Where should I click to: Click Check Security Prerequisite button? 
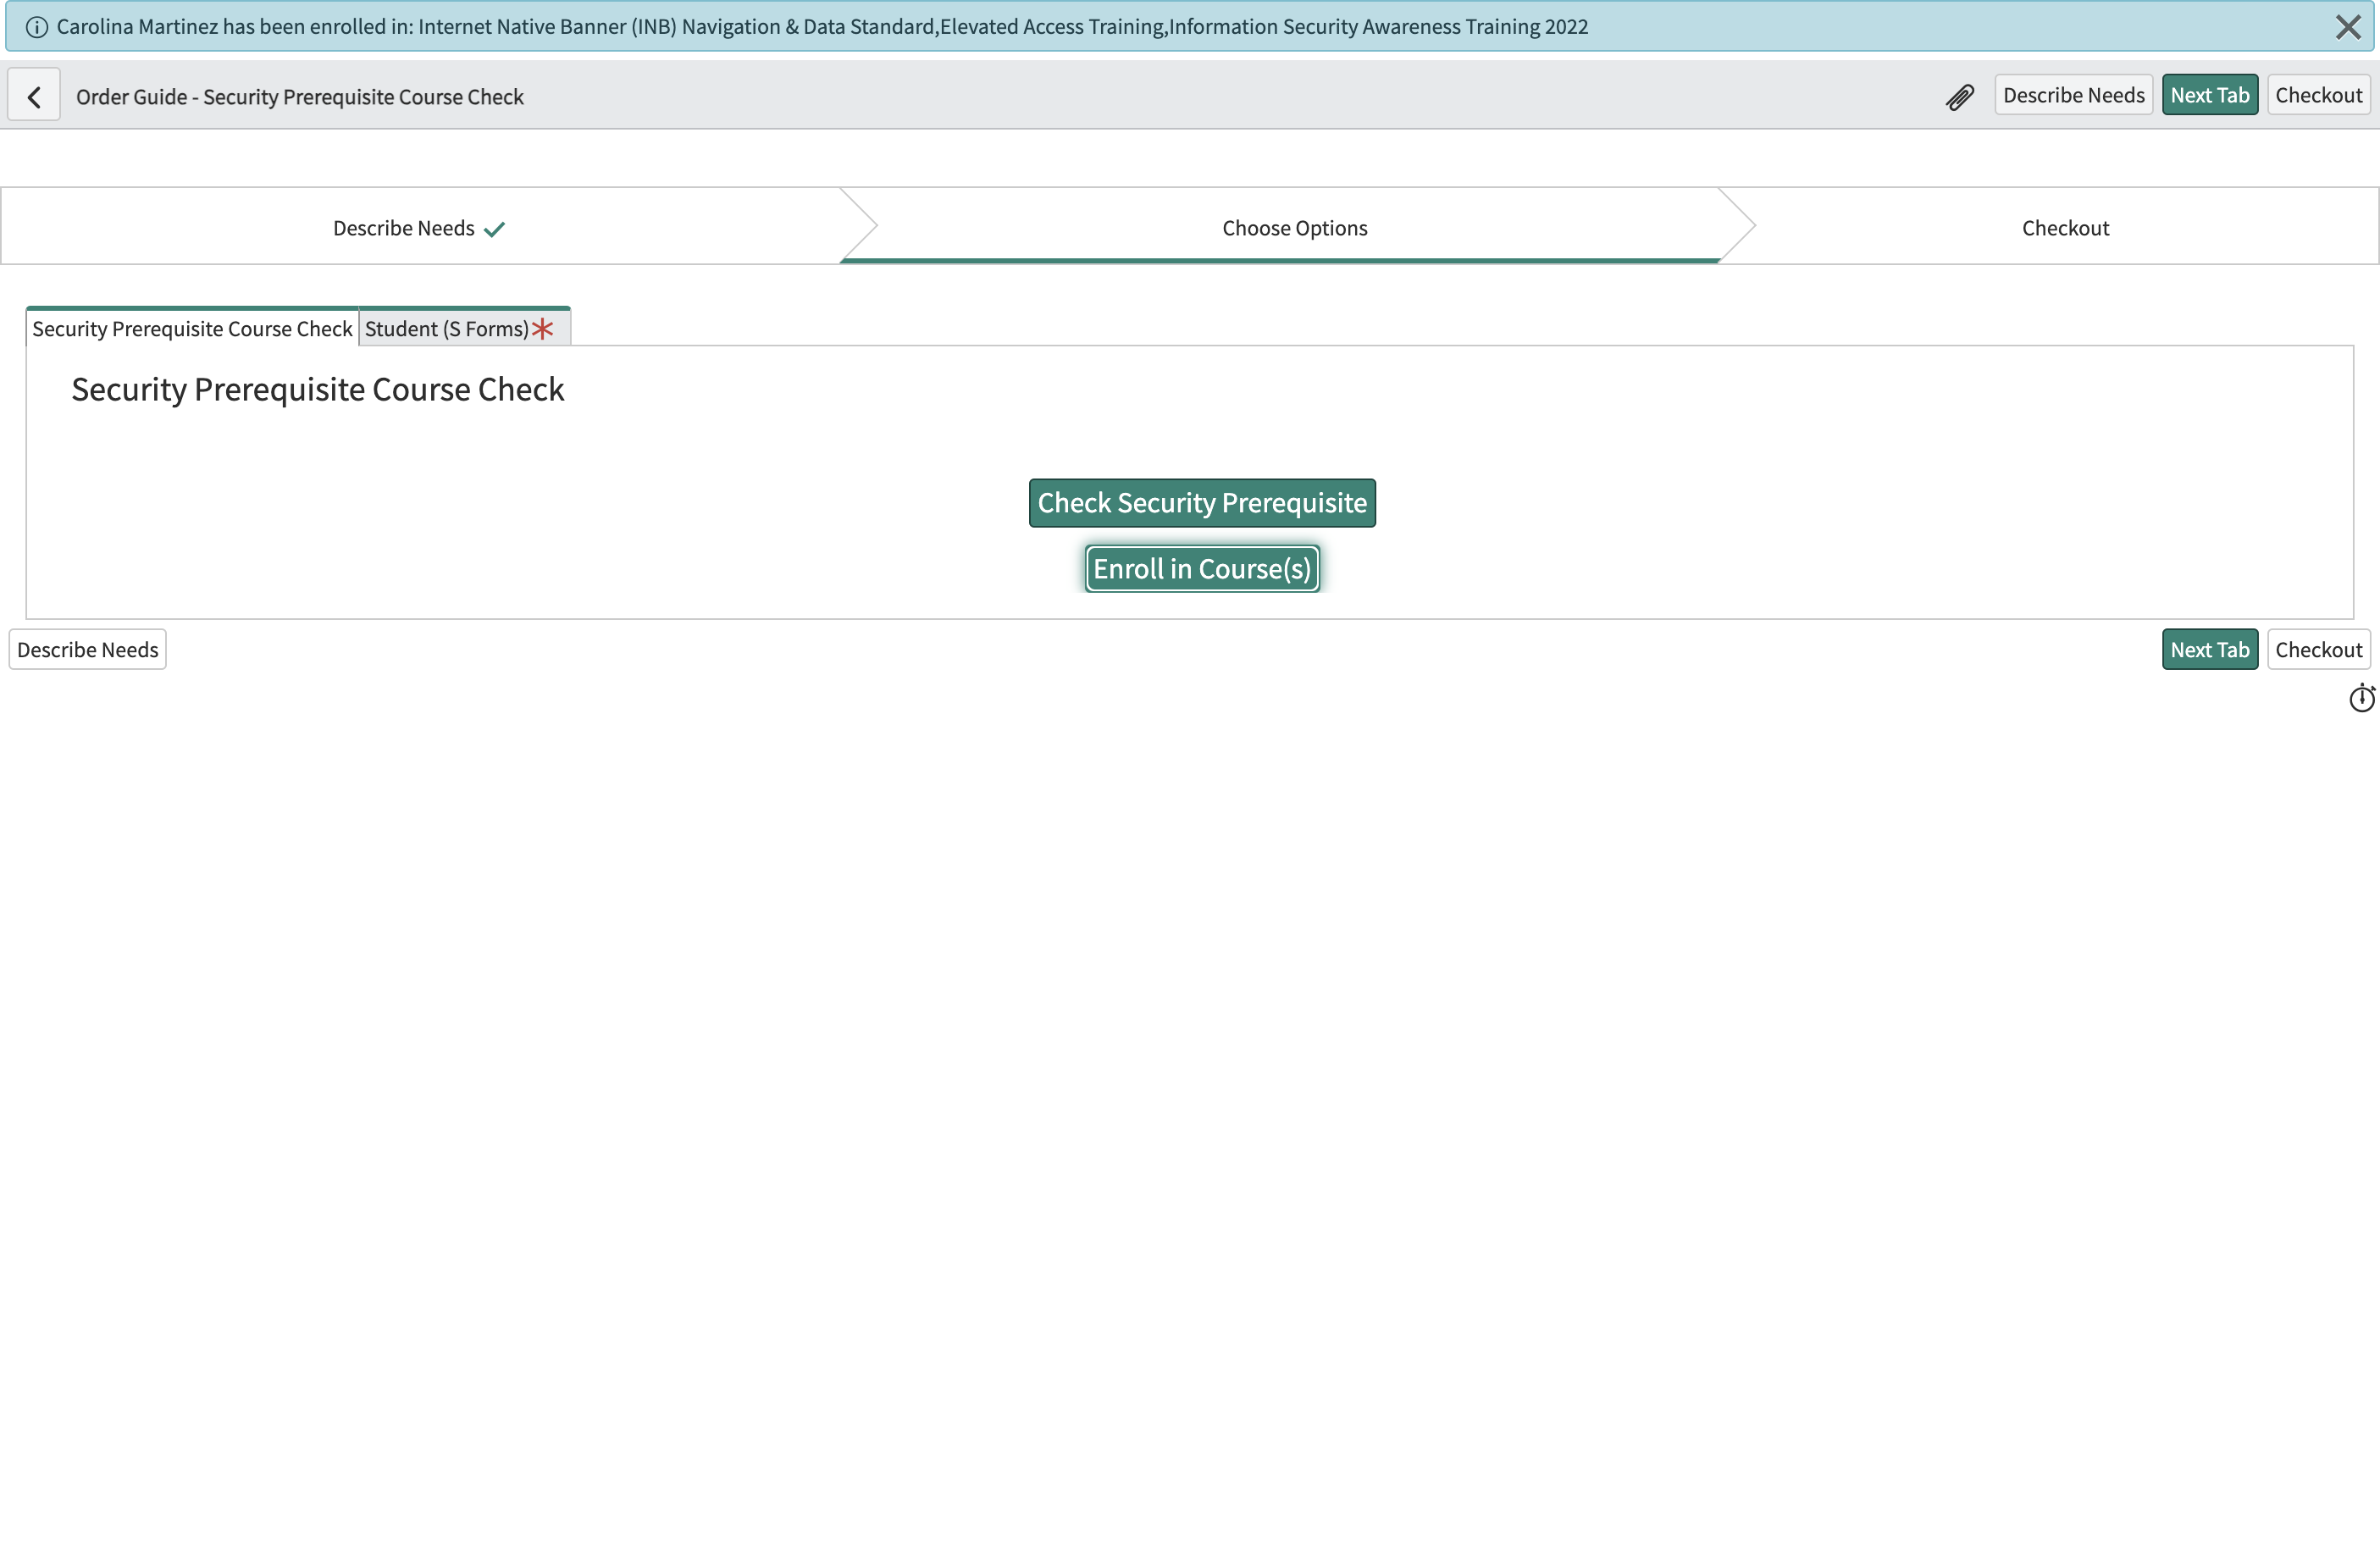point(1202,503)
